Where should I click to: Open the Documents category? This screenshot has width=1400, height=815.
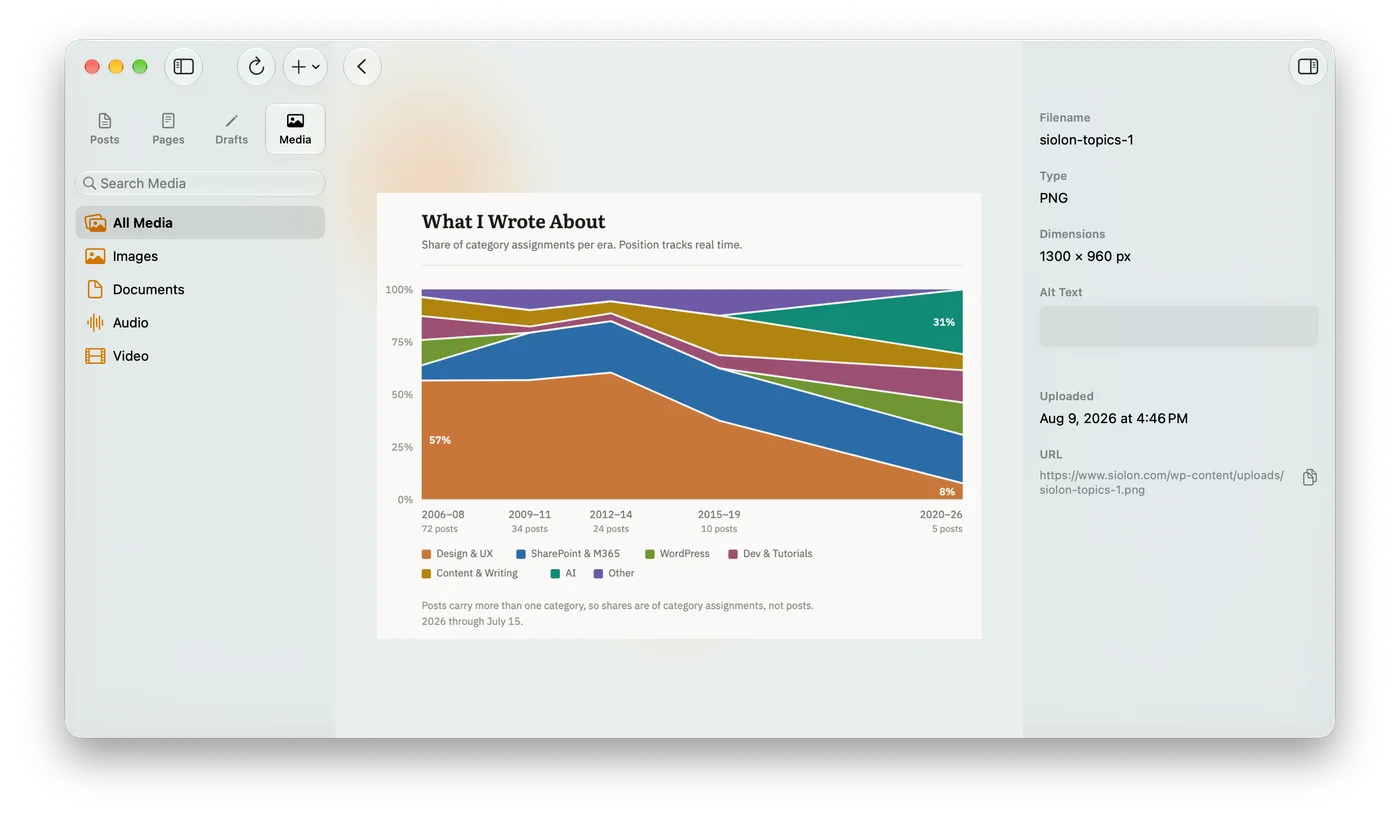point(200,289)
